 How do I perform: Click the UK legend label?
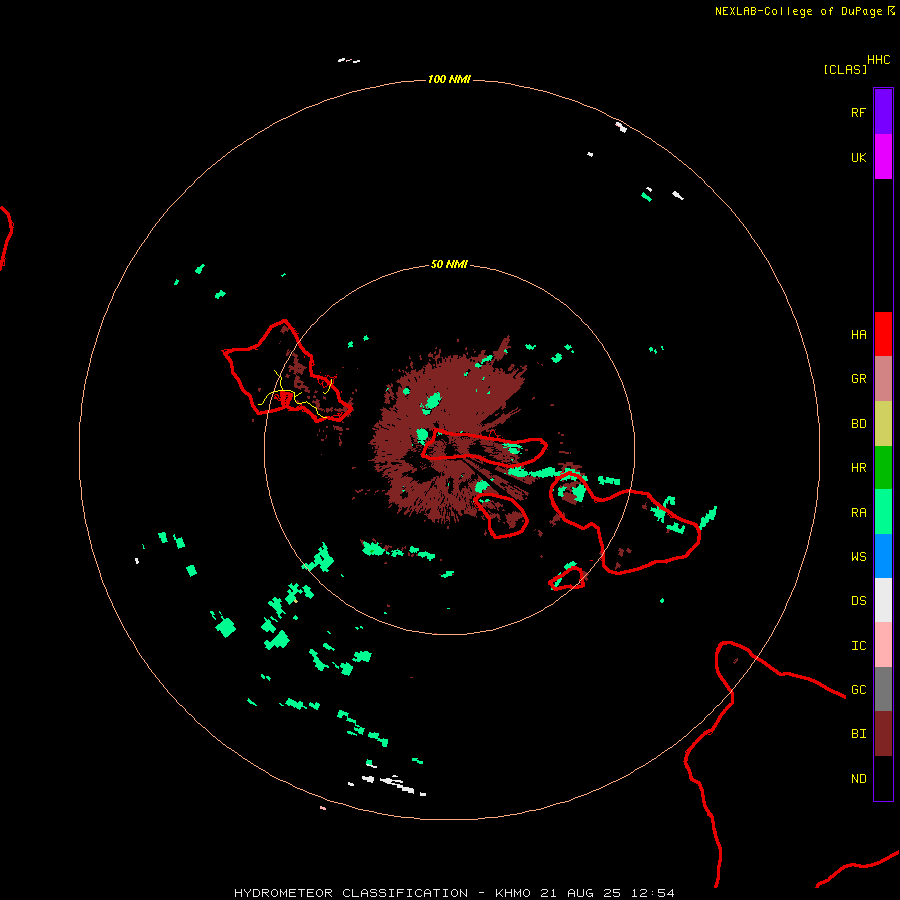[x=858, y=157]
